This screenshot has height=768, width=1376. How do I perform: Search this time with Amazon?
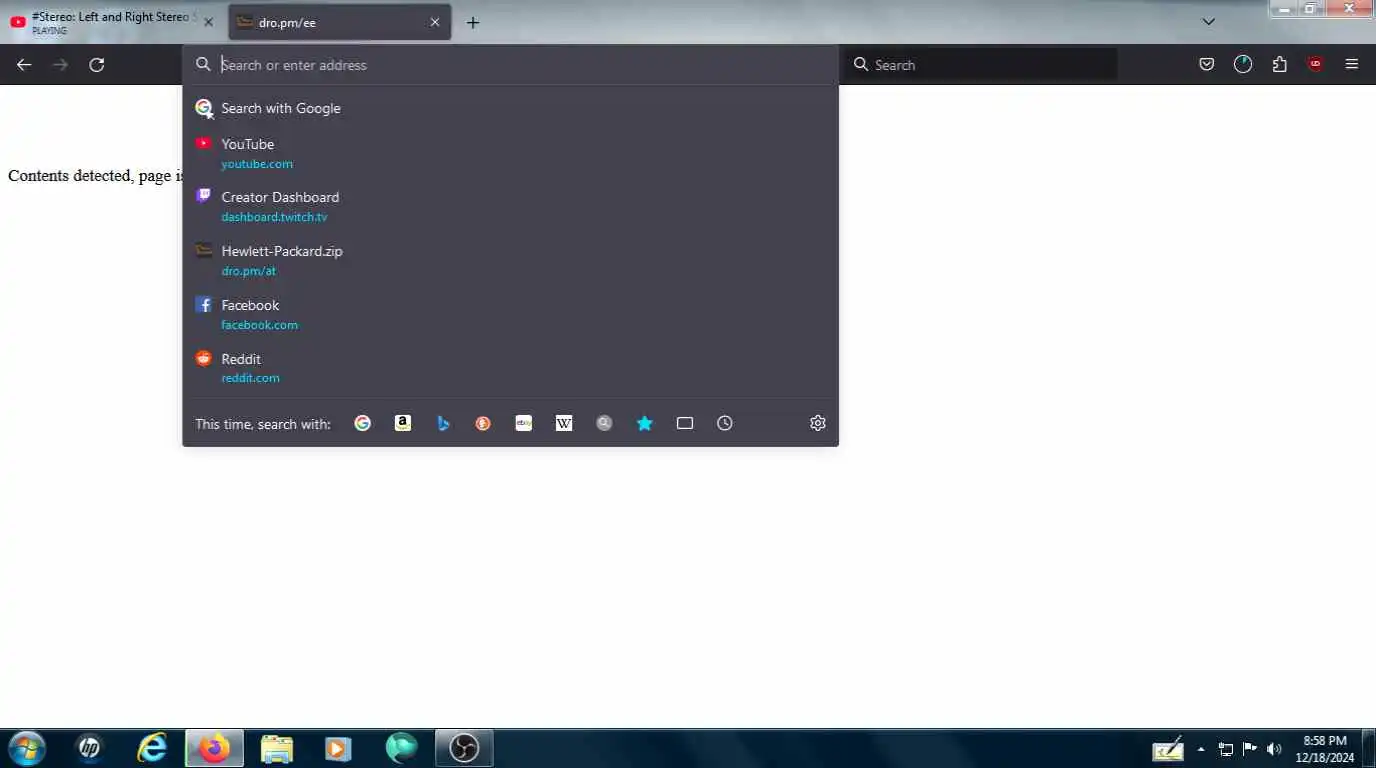pyautogui.click(x=403, y=423)
